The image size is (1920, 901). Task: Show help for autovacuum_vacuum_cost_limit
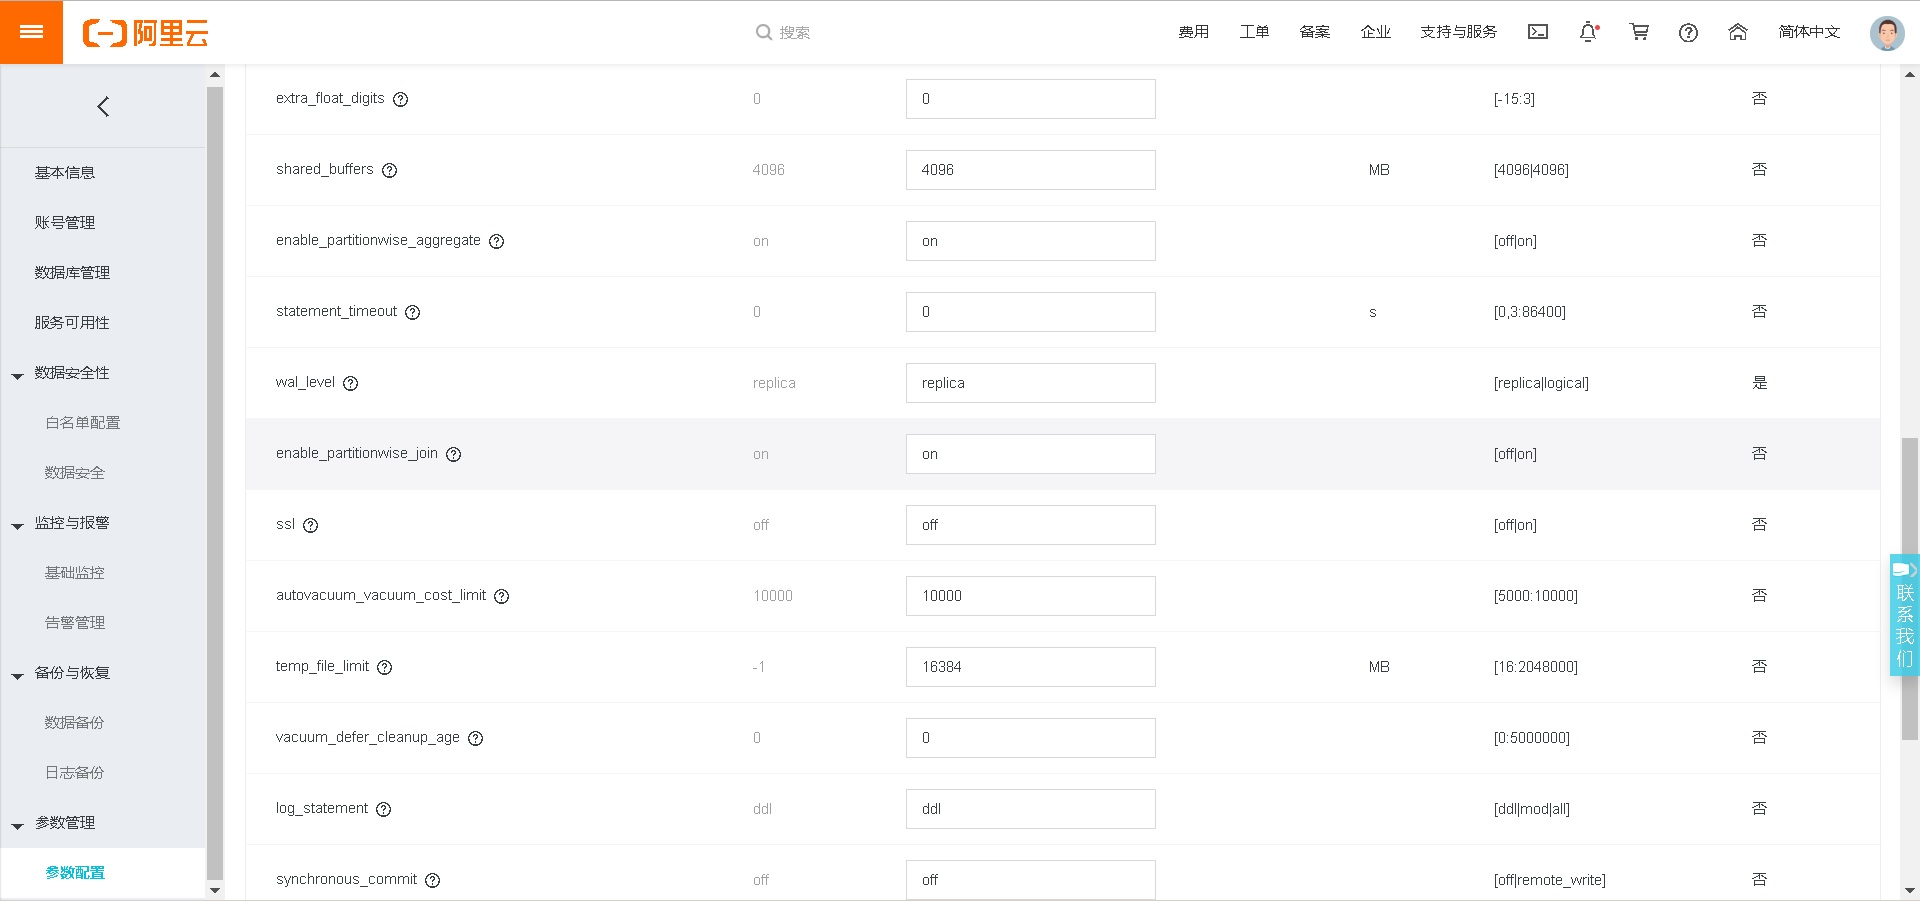[x=502, y=596]
